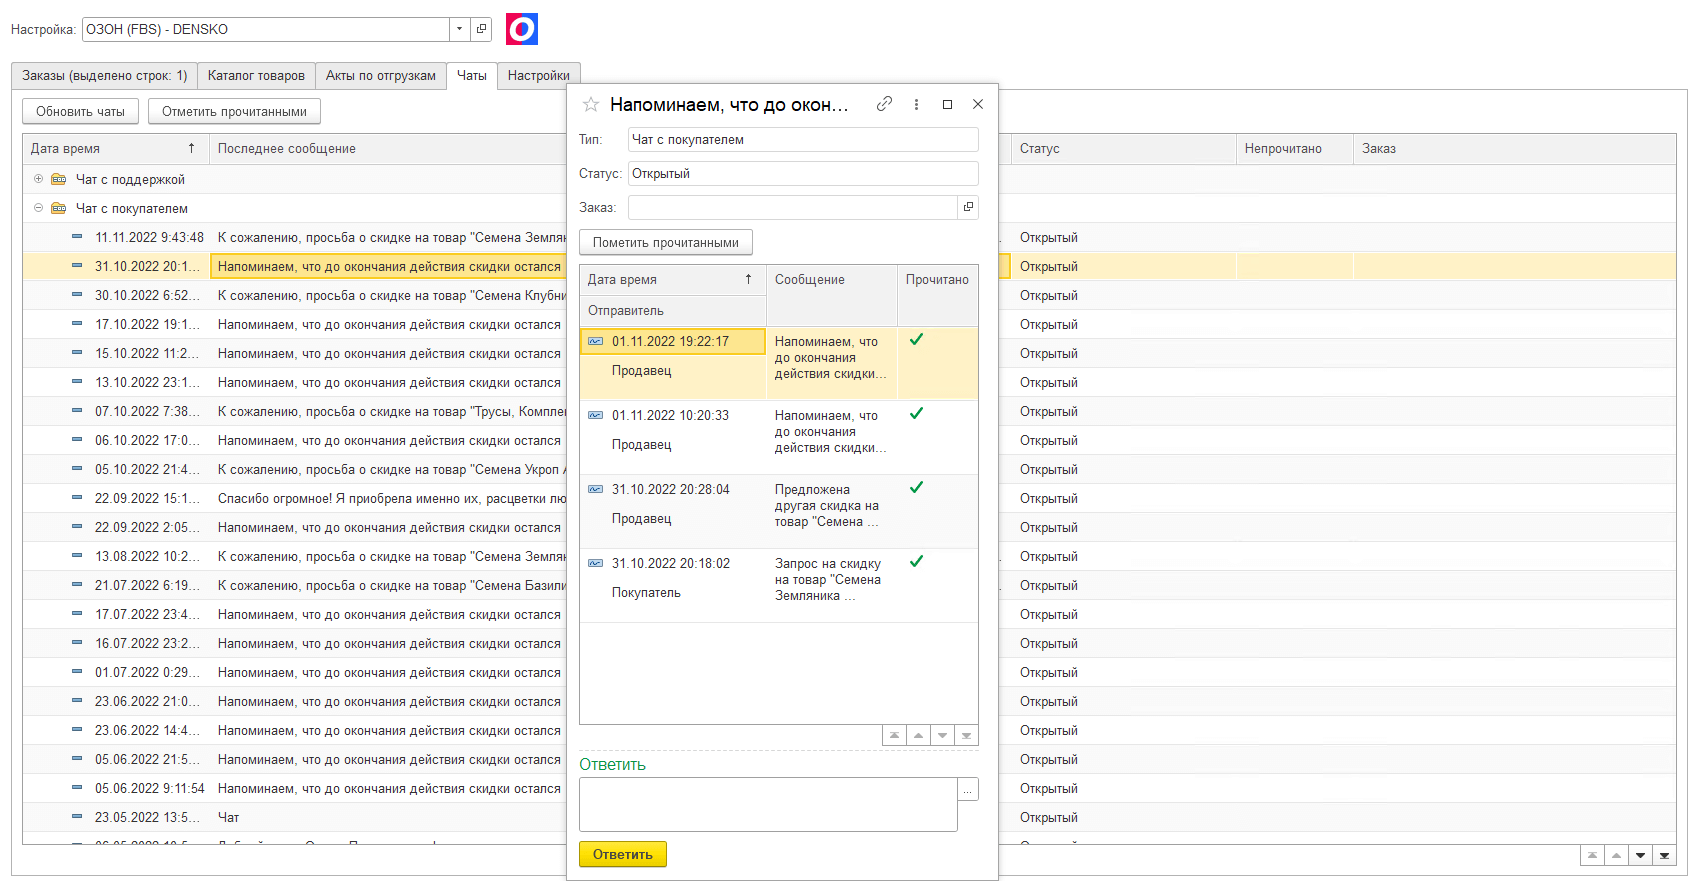The image size is (1706, 881).
Task: Switch to the Заказы tab
Action: coord(104,76)
